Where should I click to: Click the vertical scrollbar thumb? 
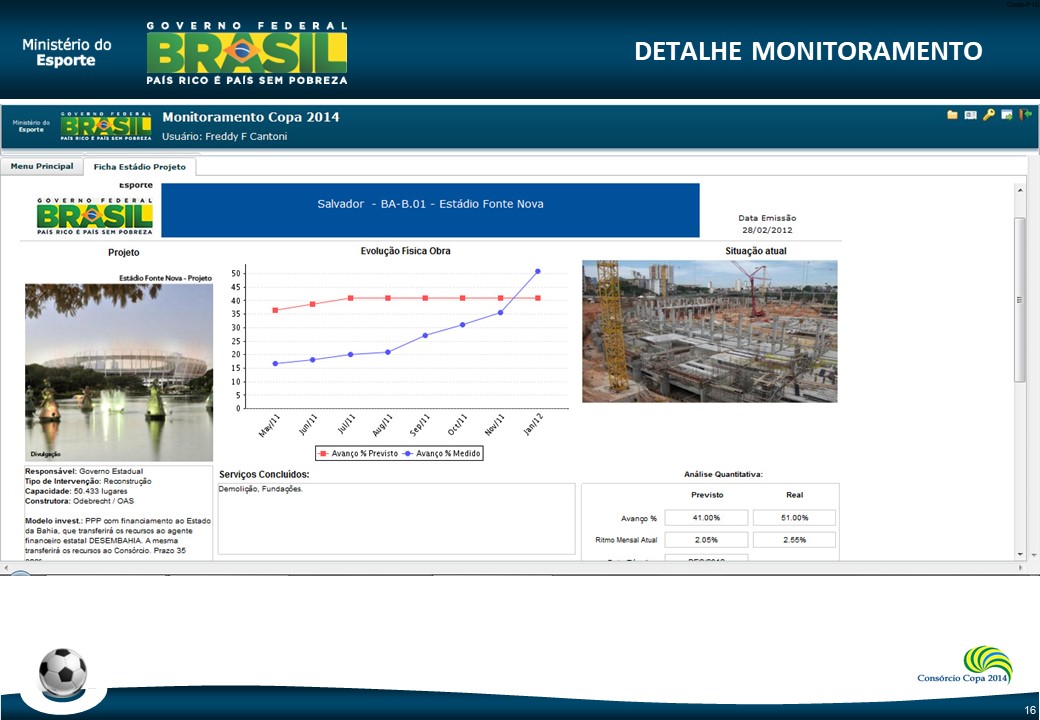pyautogui.click(x=1019, y=300)
